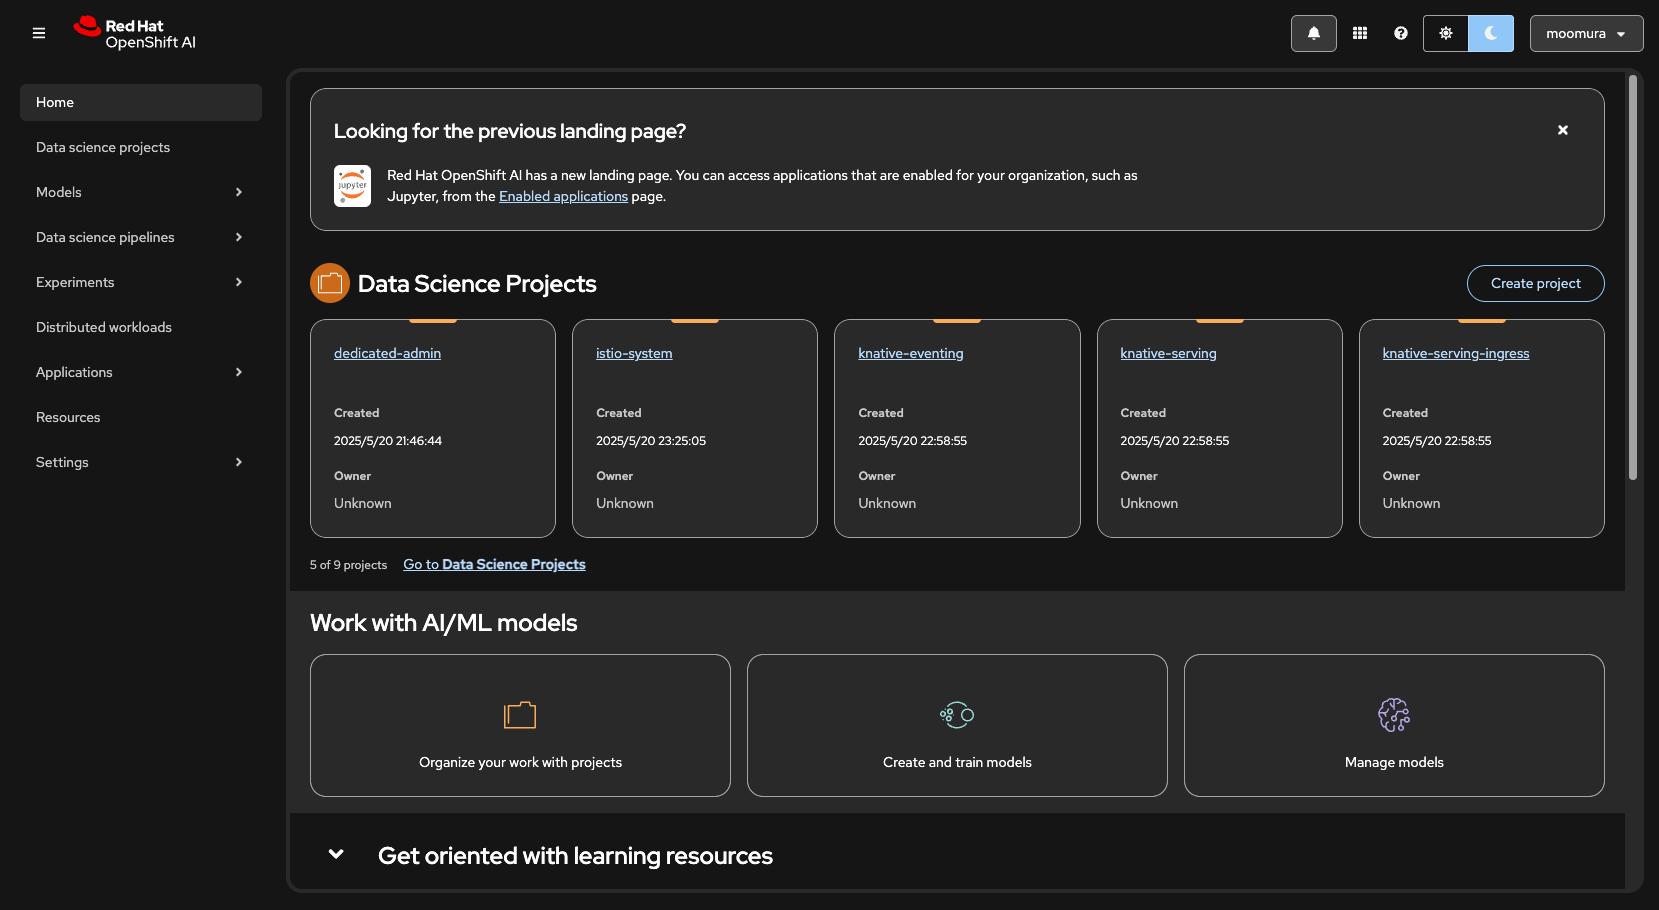This screenshot has height=910, width=1659.
Task: Open the notifications bell
Action: (x=1313, y=33)
